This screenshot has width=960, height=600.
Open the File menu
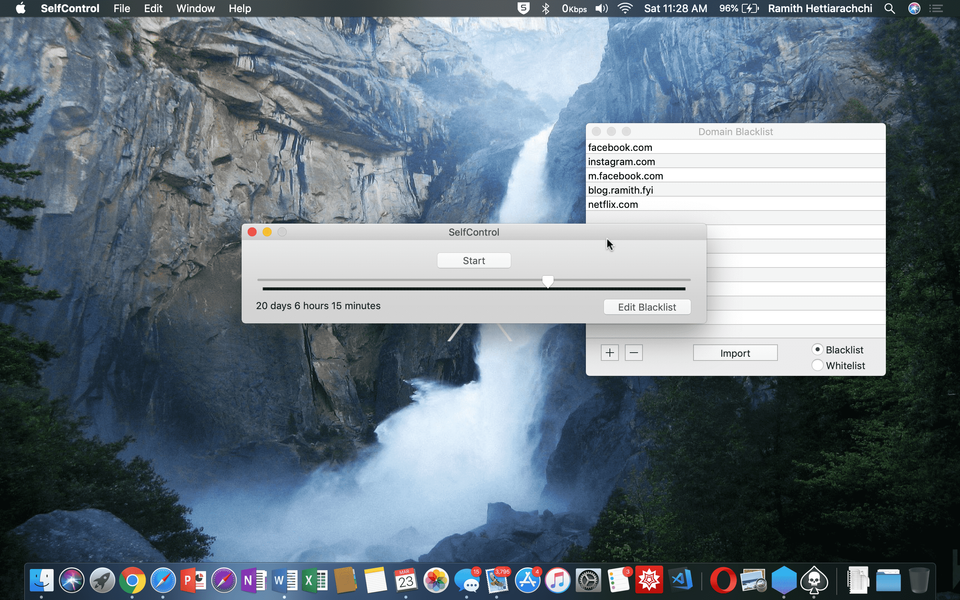click(121, 8)
